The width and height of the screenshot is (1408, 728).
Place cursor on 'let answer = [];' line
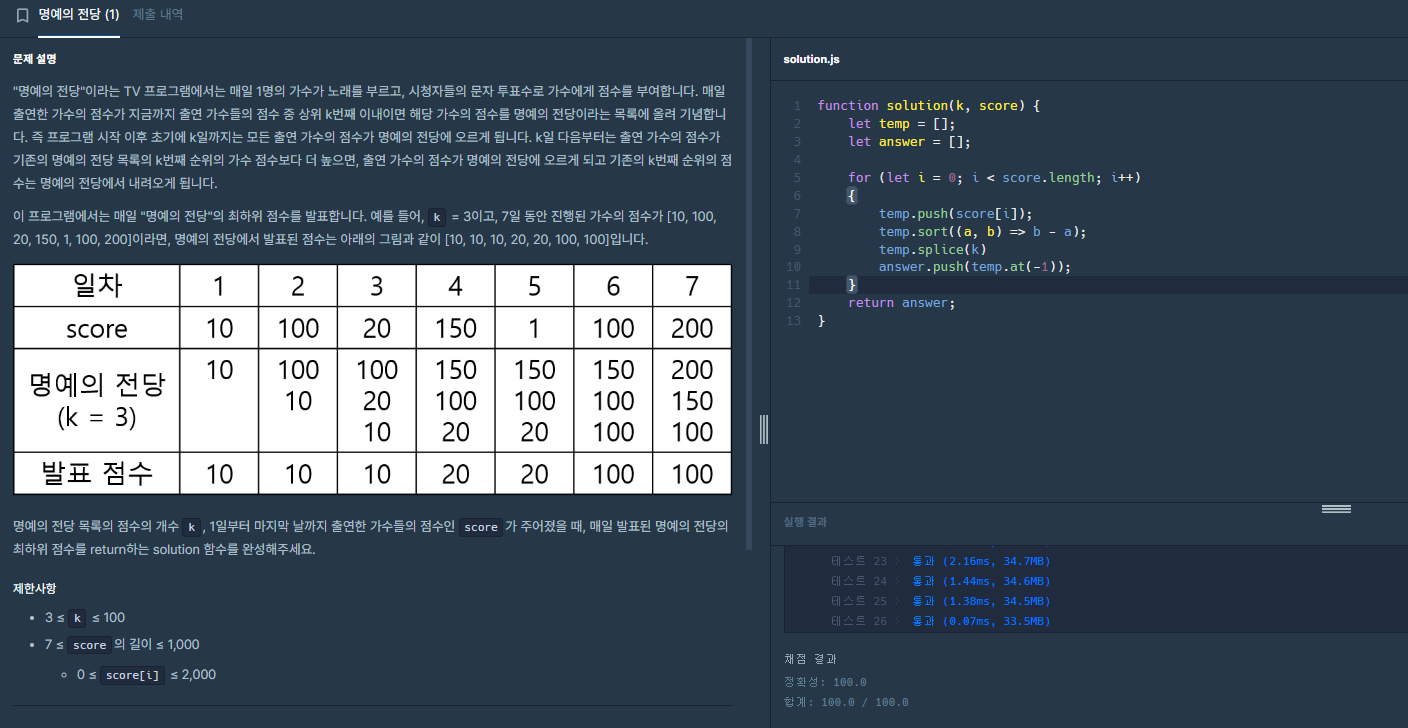point(910,141)
